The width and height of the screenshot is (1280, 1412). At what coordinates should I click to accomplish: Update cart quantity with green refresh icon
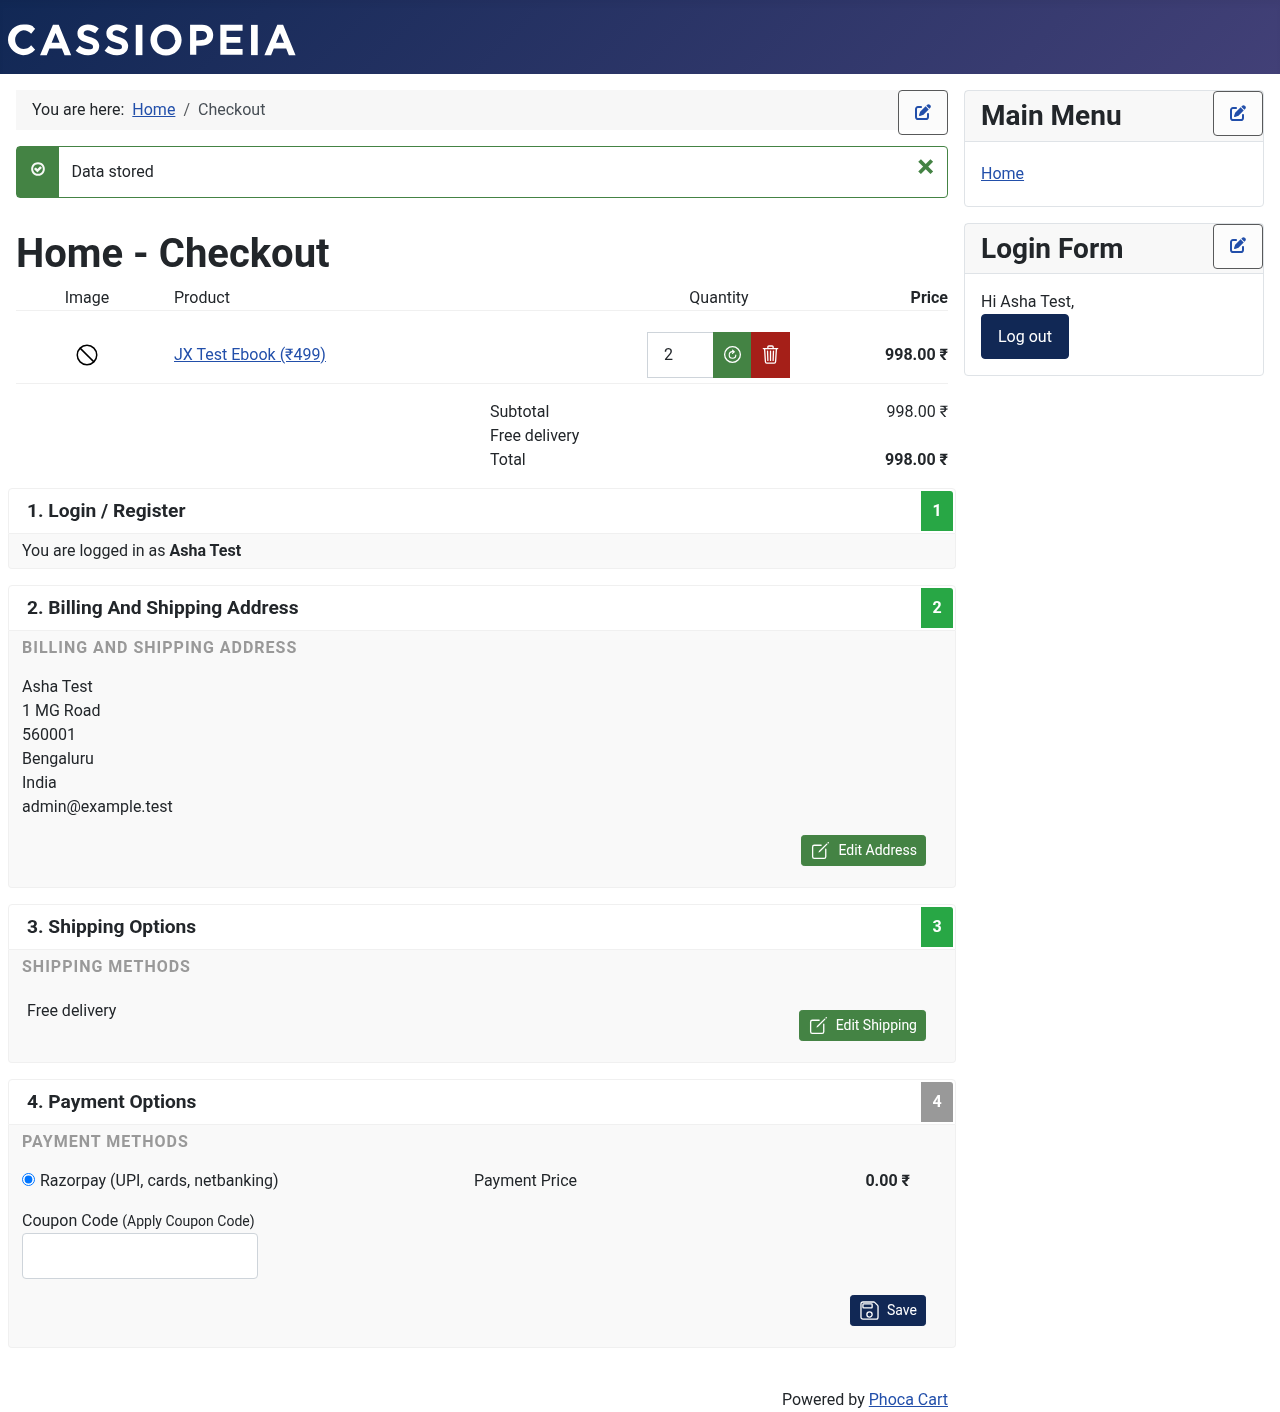pos(732,355)
